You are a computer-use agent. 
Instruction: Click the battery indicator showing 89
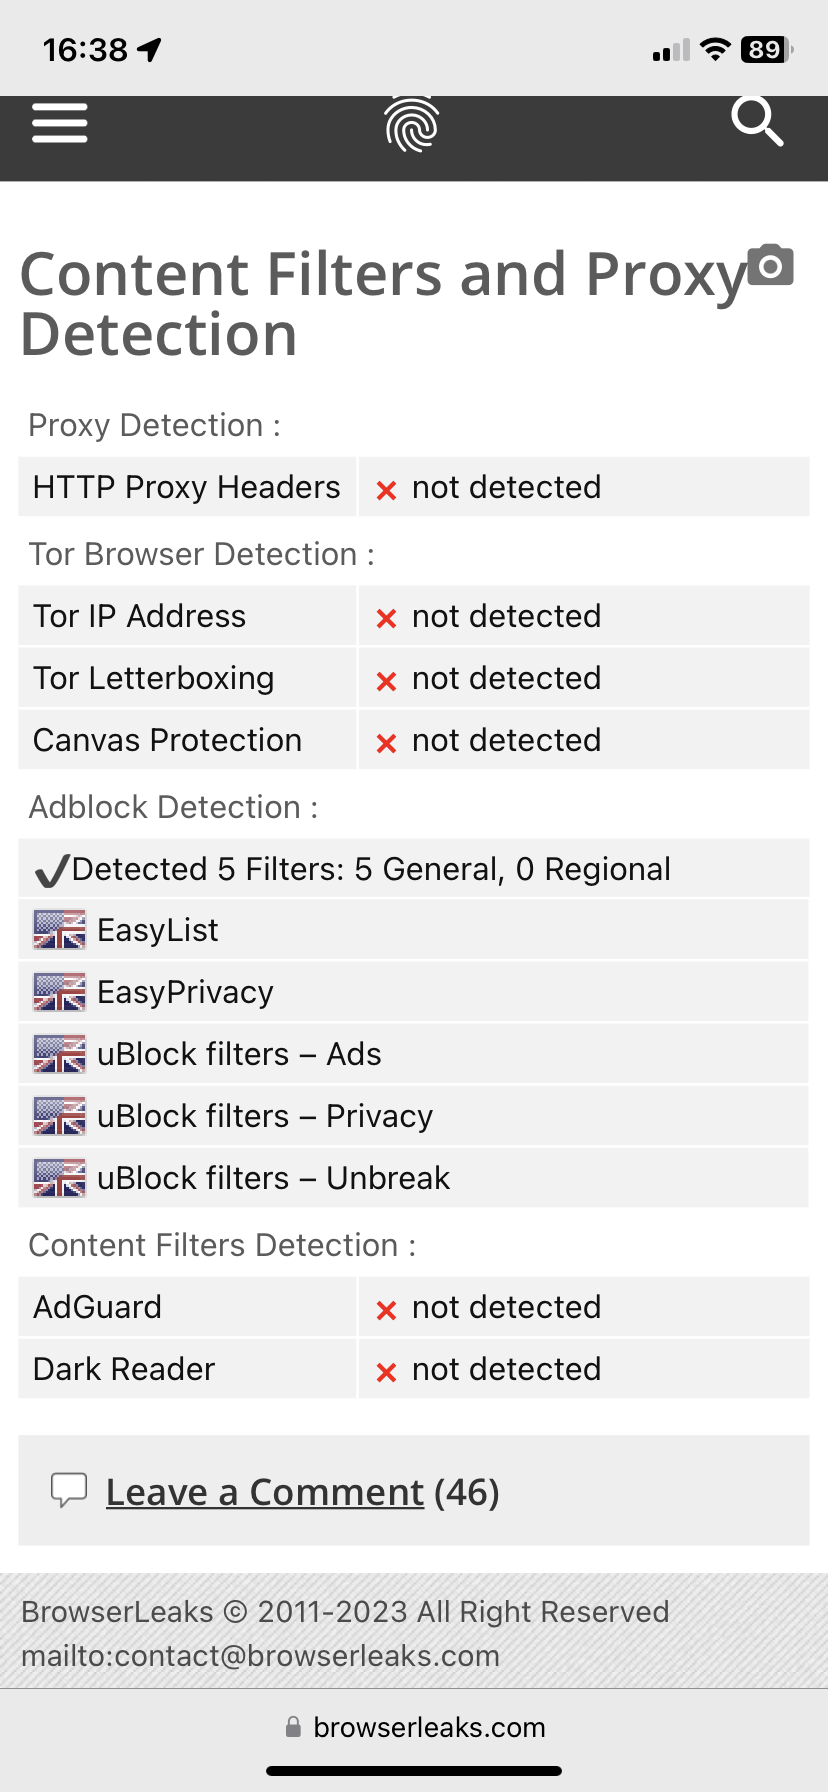click(x=762, y=49)
